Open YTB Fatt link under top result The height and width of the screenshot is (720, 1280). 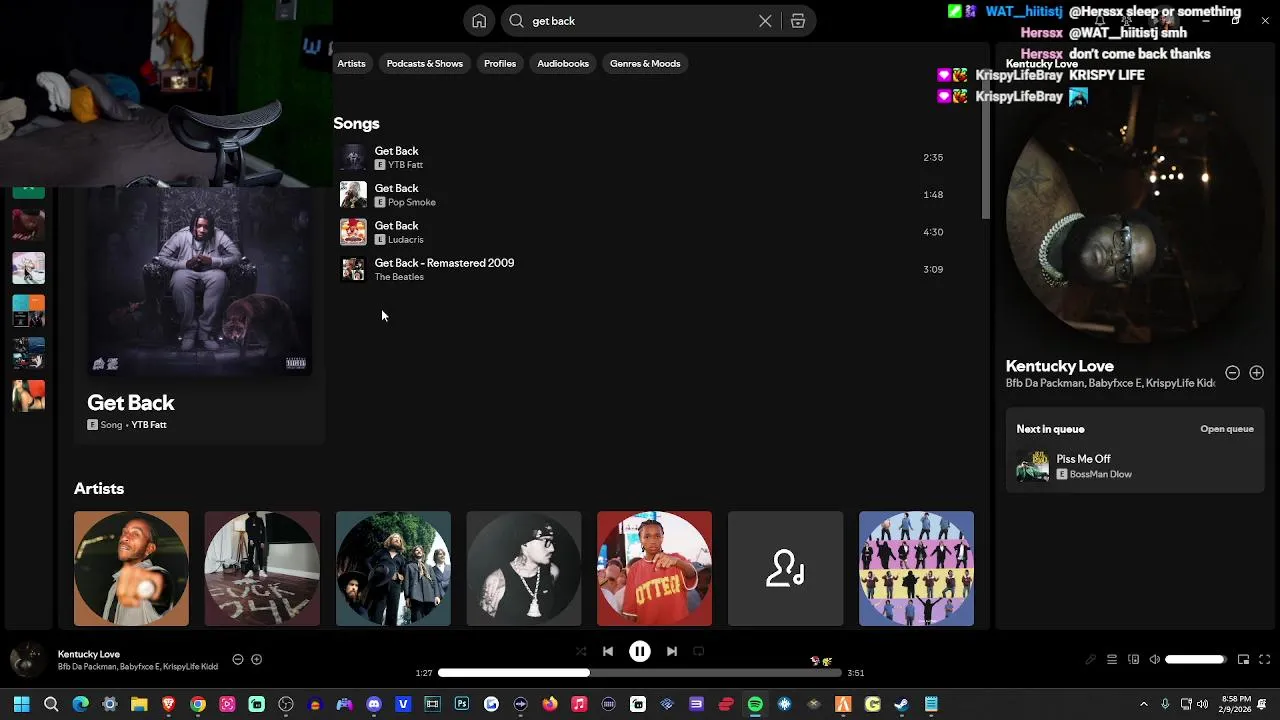point(149,425)
